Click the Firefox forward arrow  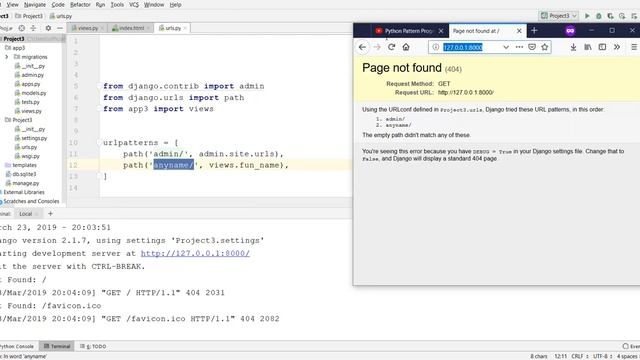(x=377, y=47)
